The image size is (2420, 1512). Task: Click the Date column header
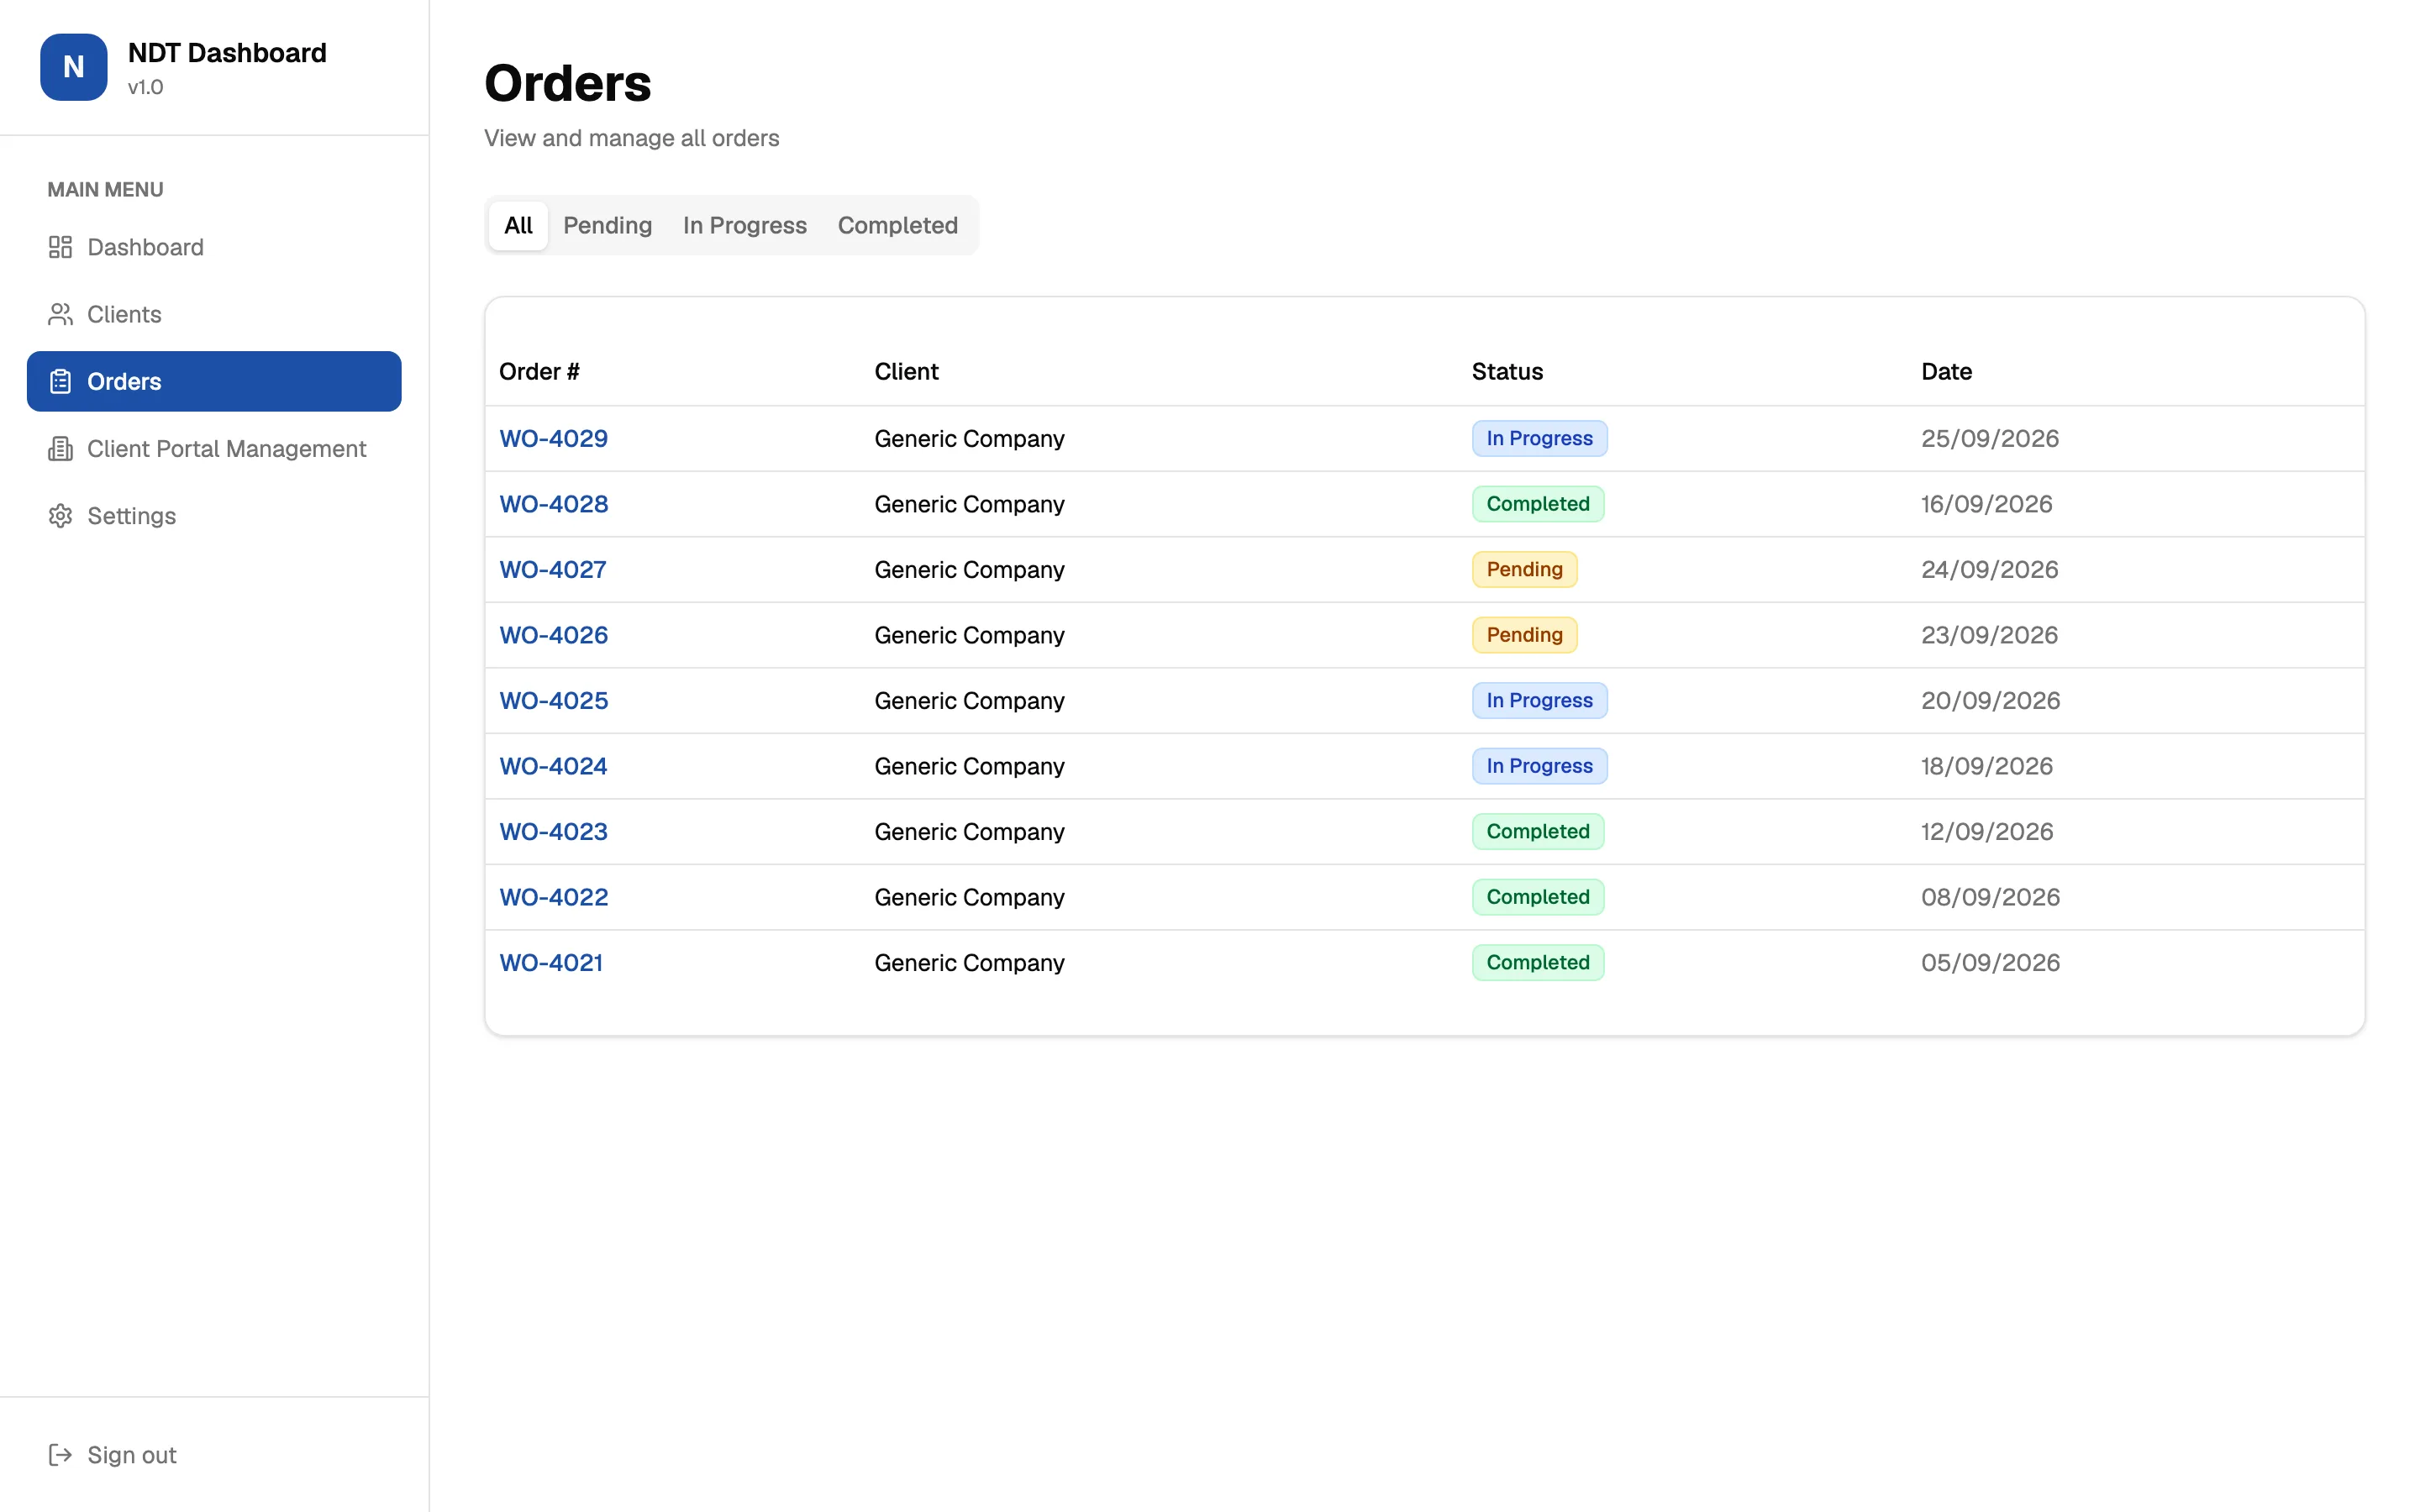pyautogui.click(x=1946, y=371)
